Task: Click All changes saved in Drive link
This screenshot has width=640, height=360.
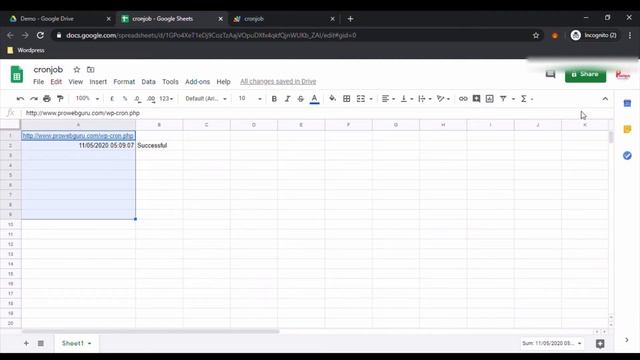Action: click(278, 82)
